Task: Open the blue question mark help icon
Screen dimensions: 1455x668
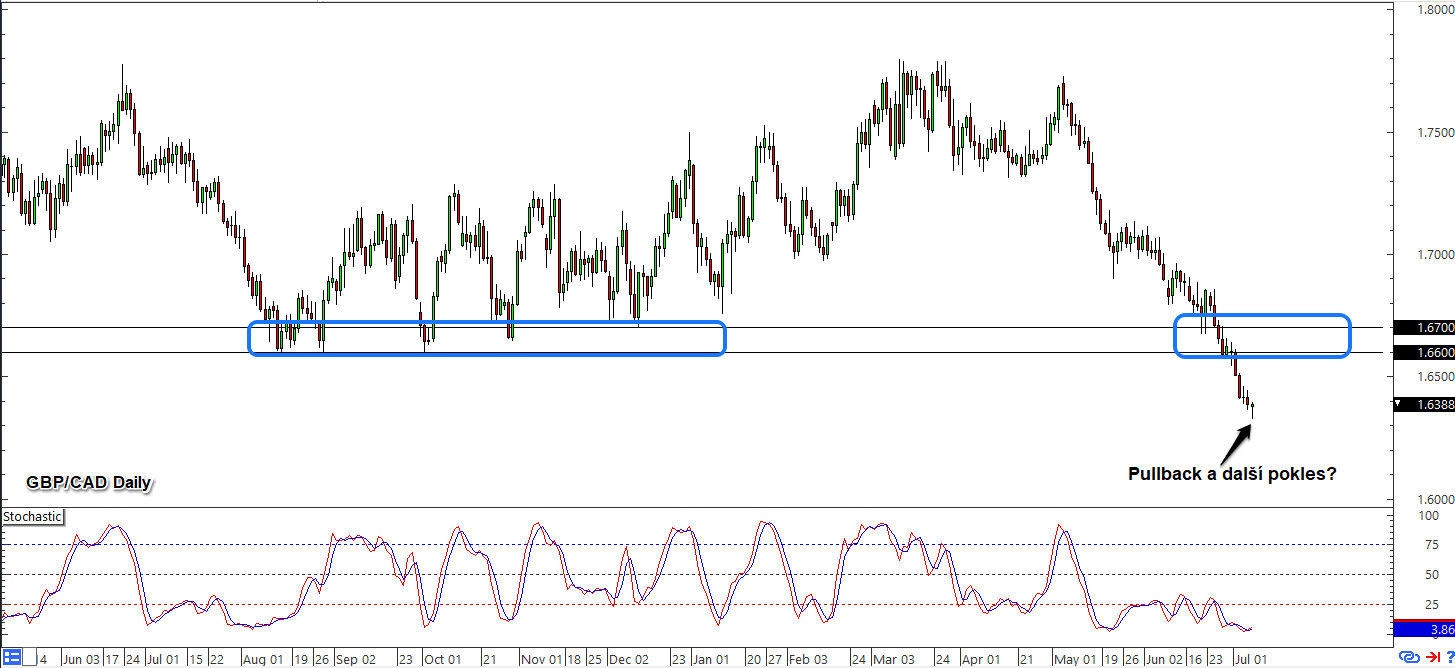Action: click(1449, 658)
